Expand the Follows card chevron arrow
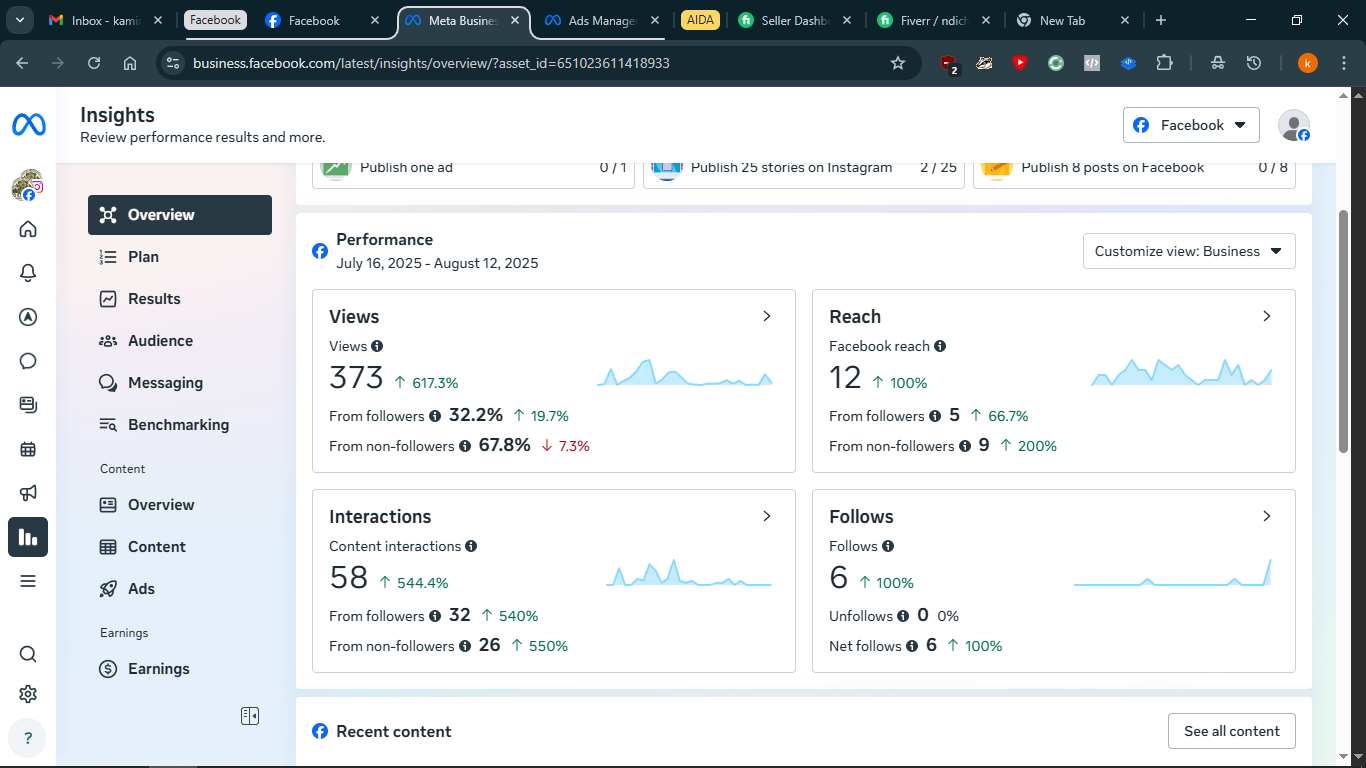The image size is (1366, 768). click(1267, 516)
